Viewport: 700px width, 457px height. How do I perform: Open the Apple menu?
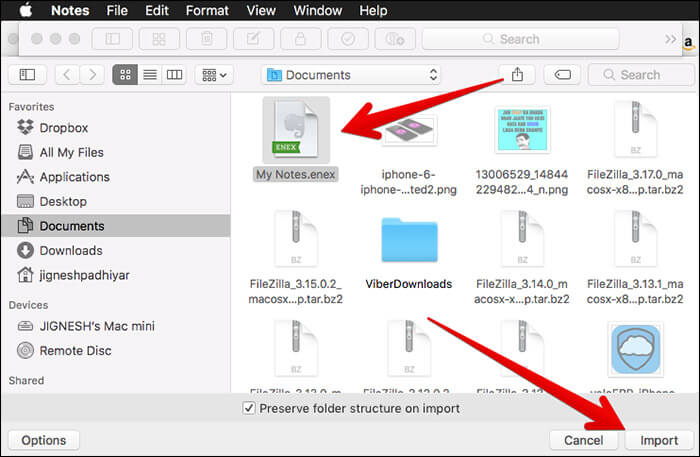click(26, 10)
